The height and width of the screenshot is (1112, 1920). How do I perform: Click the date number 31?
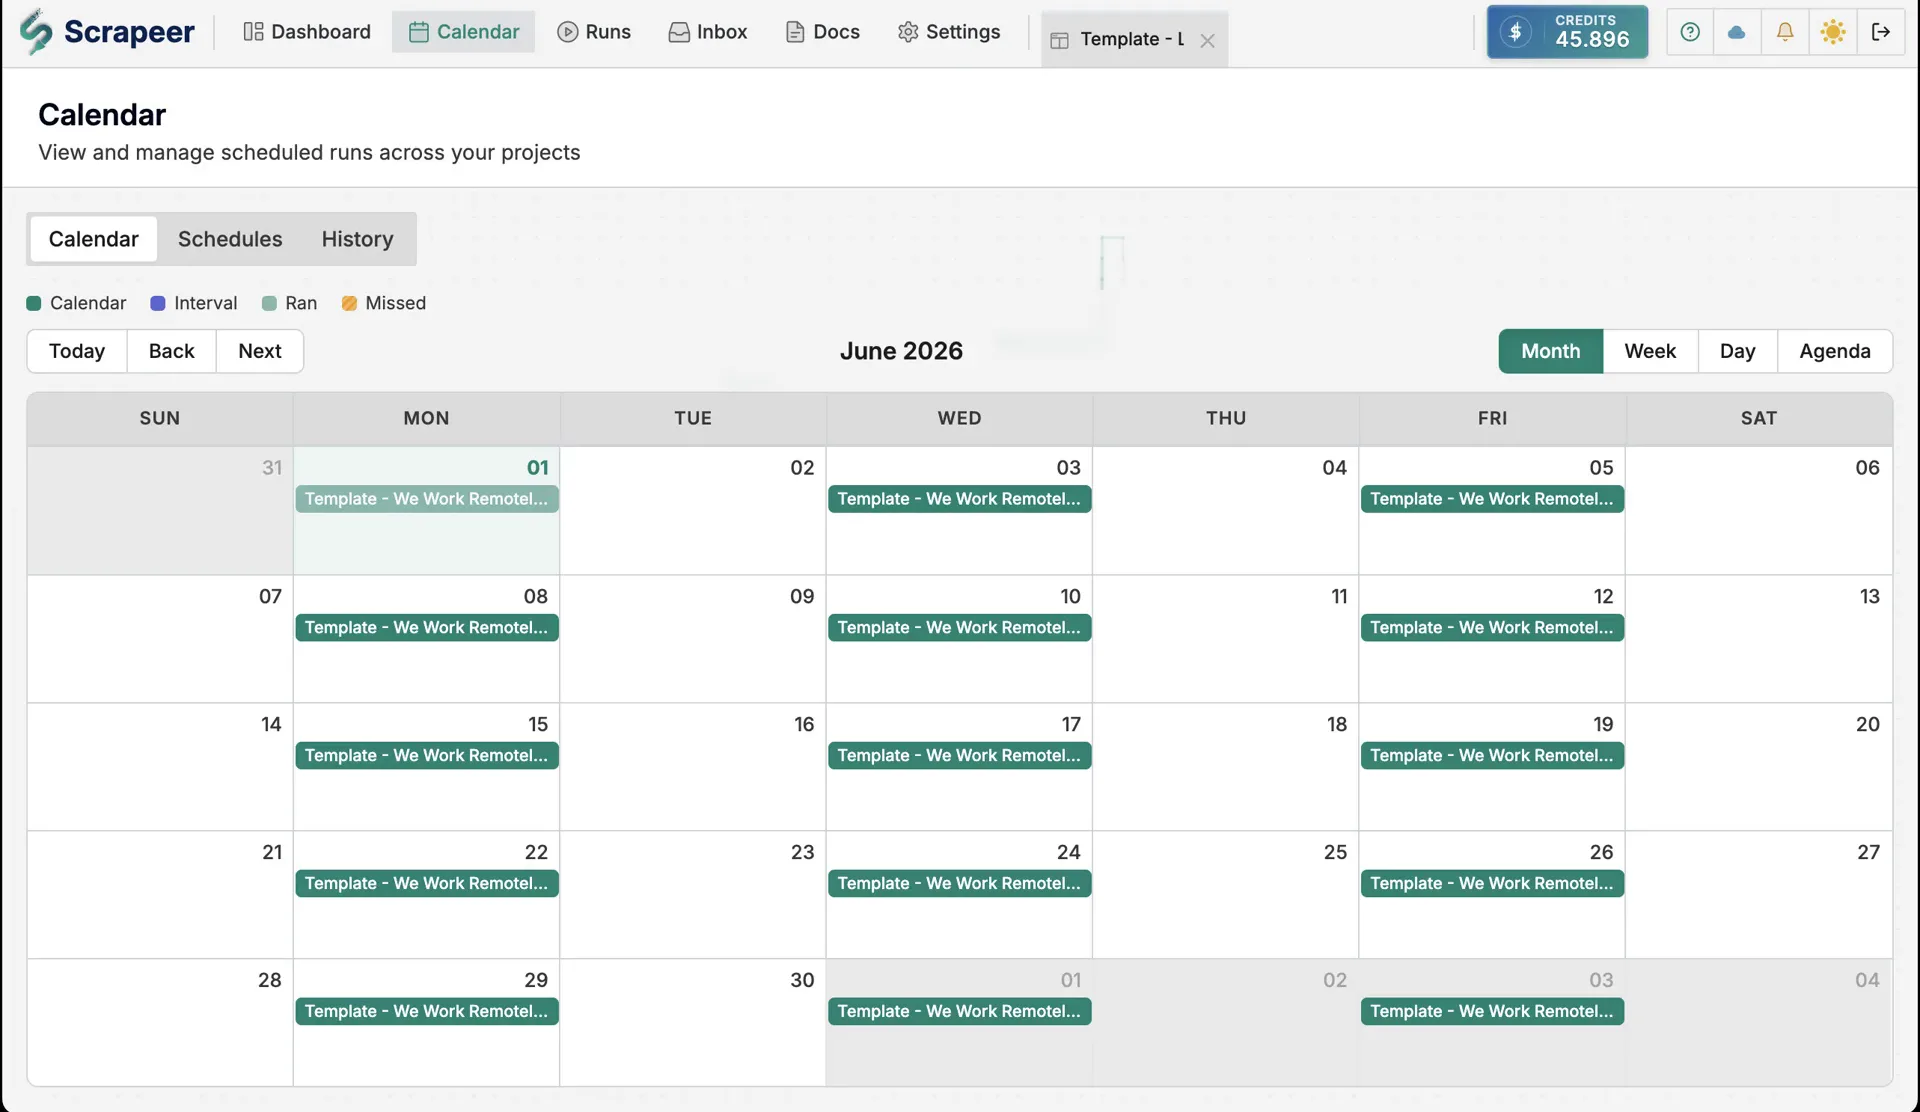coord(272,467)
